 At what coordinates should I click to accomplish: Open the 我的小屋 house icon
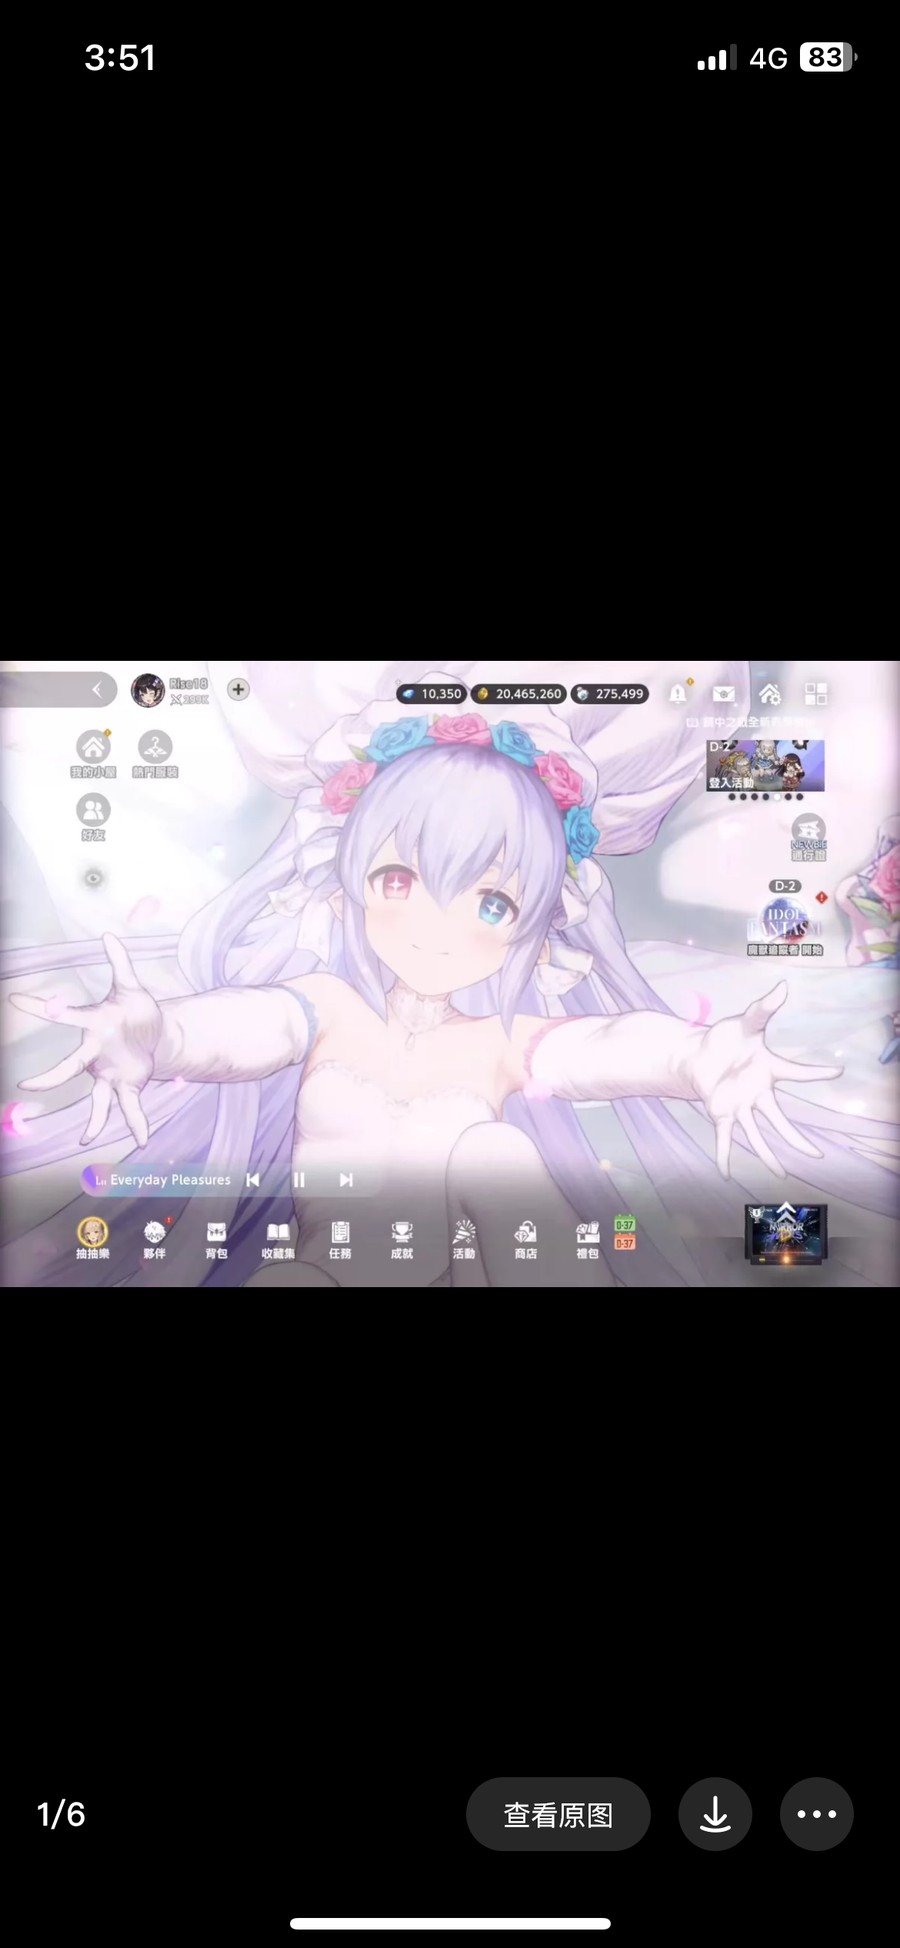coord(93,753)
